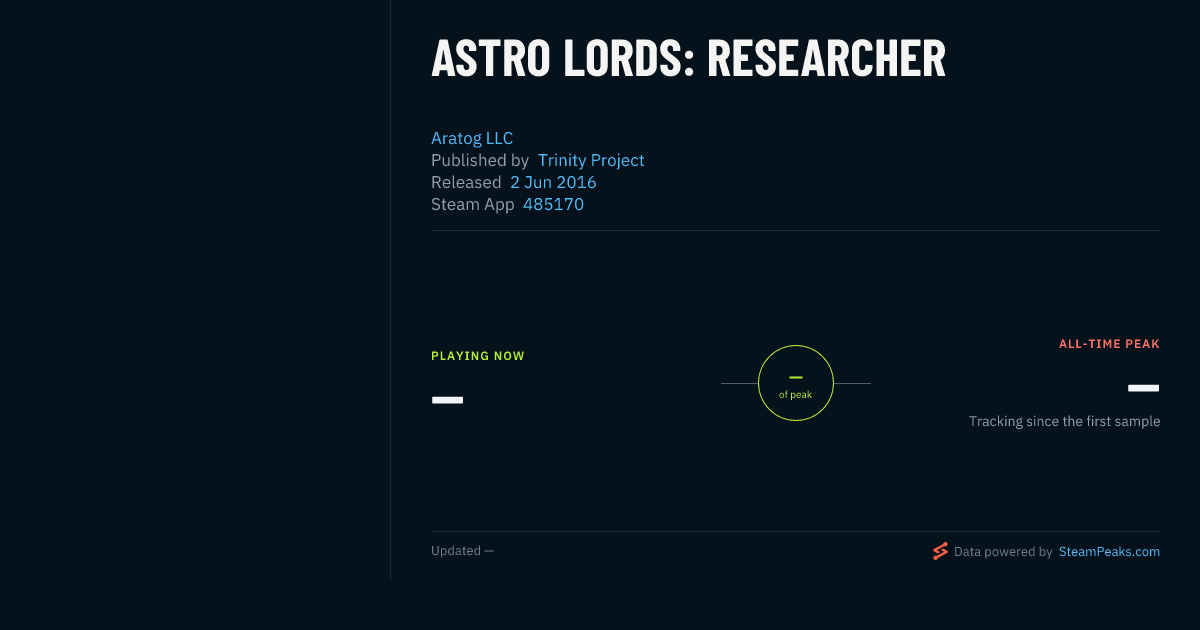Viewport: 1200px width, 630px height.
Task: Click the Astro Lords: Researcher title
Action: pyautogui.click(x=688, y=59)
